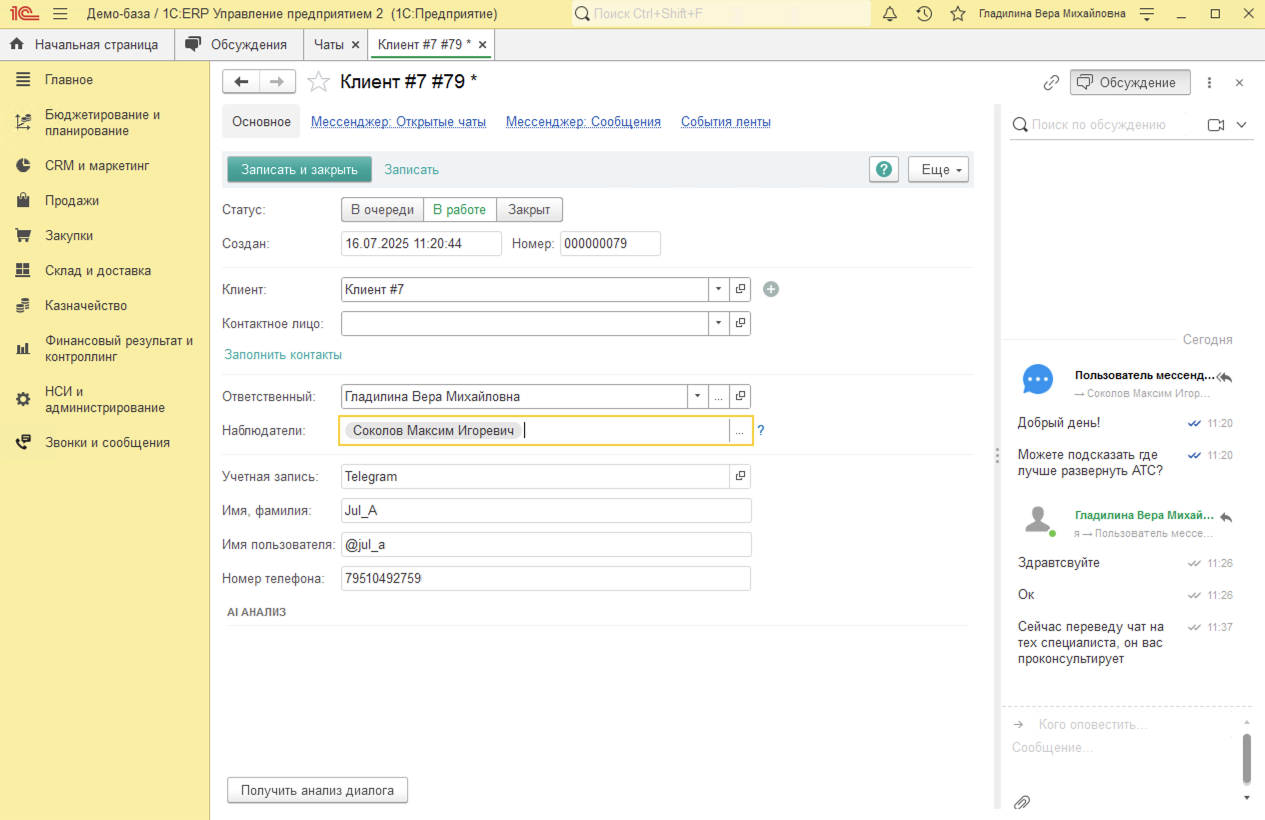This screenshot has height=820, width=1265.
Task: Click the Заполнить контакты link
Action: click(x=283, y=355)
